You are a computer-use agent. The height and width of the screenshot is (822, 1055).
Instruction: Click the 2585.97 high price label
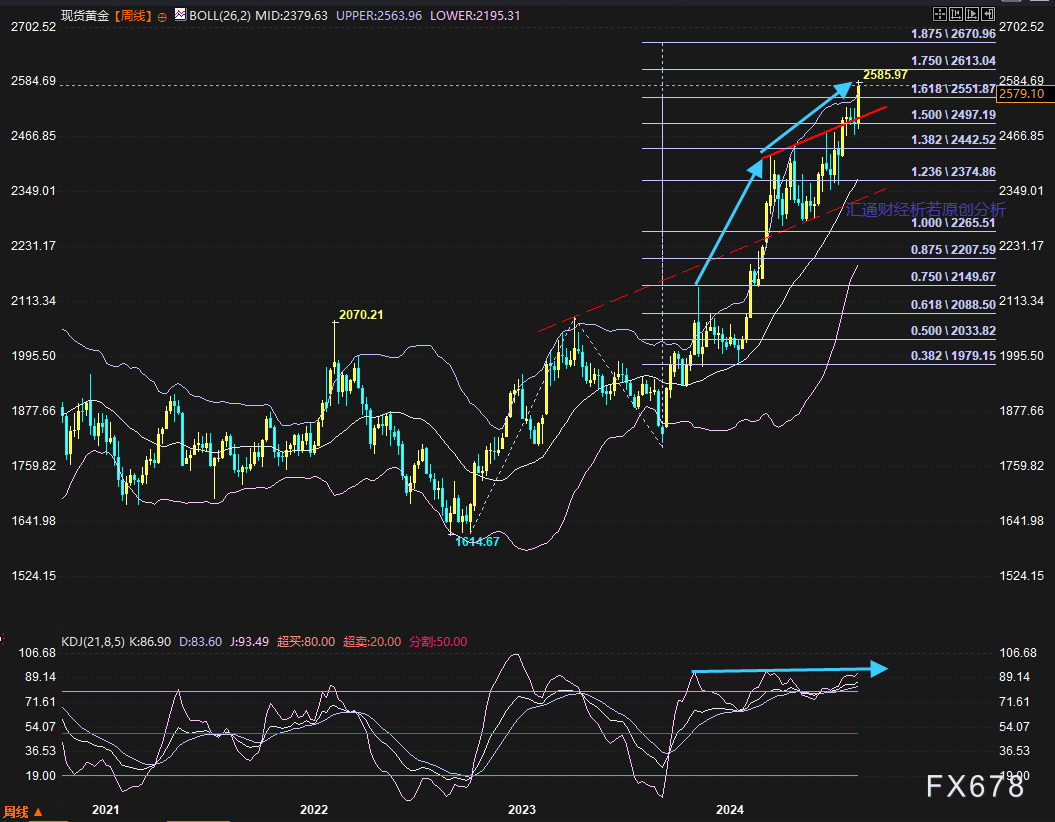tap(885, 75)
